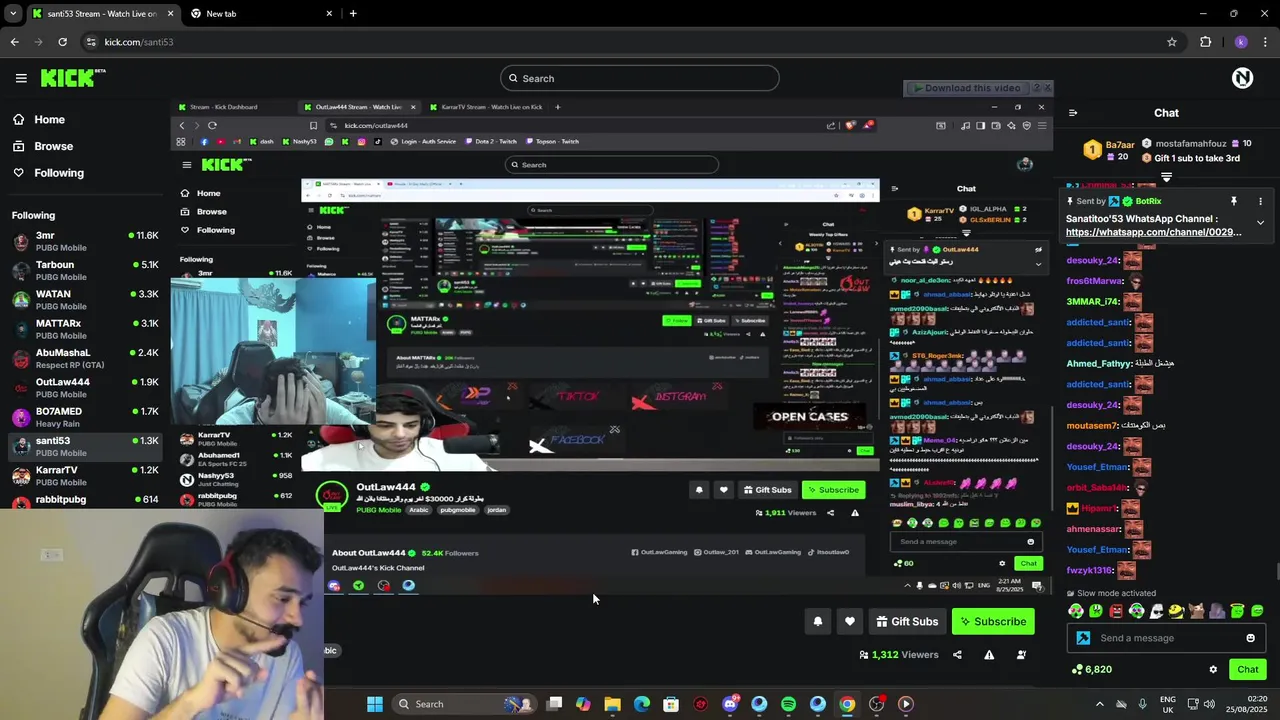Open pinned message three-dot options

click(1260, 201)
